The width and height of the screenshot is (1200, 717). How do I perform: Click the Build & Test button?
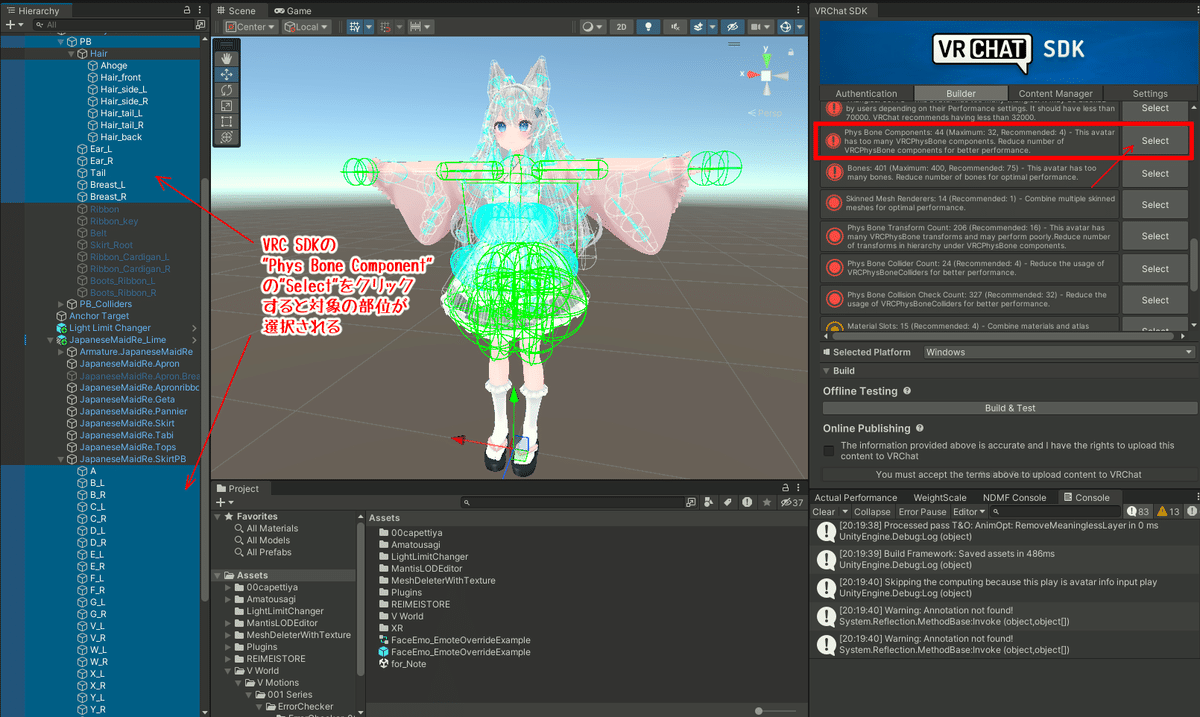click(x=1009, y=408)
